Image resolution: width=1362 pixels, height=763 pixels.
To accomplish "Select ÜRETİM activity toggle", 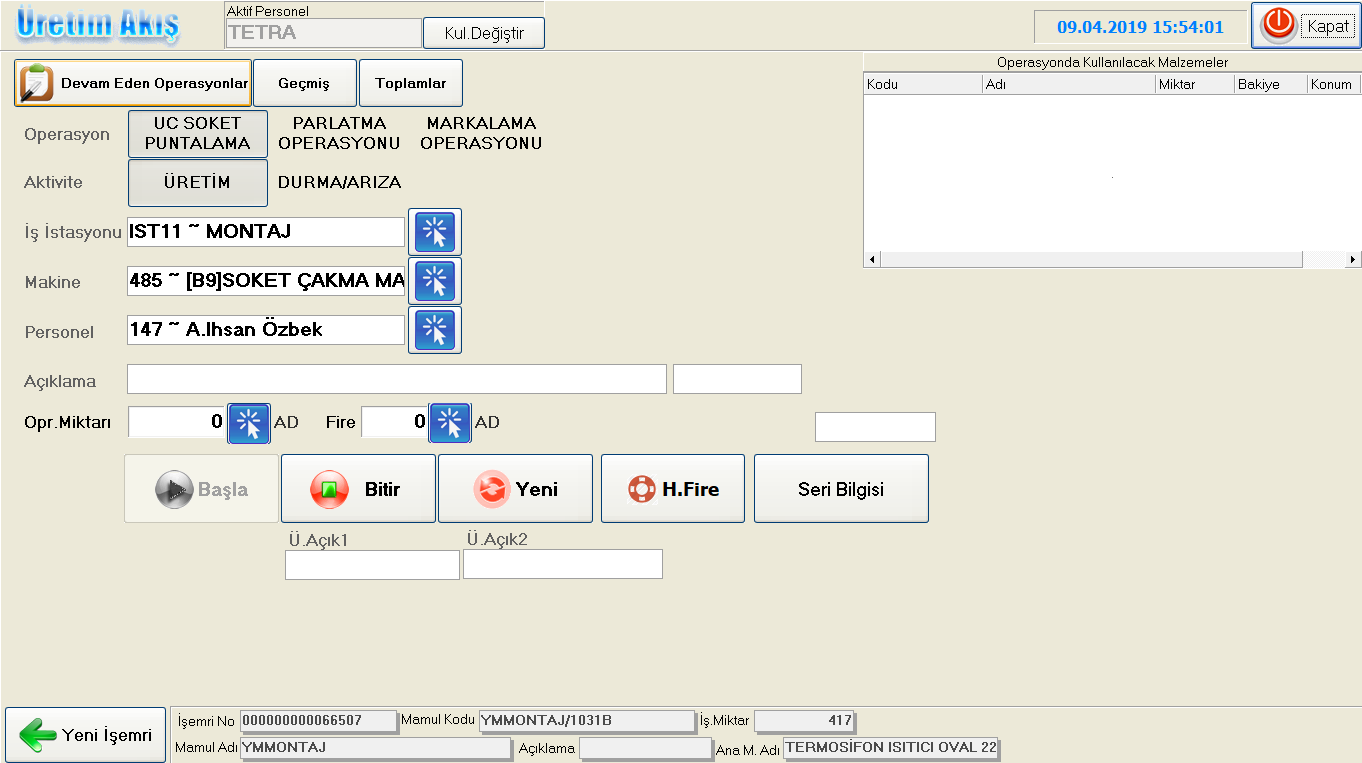I will point(198,183).
